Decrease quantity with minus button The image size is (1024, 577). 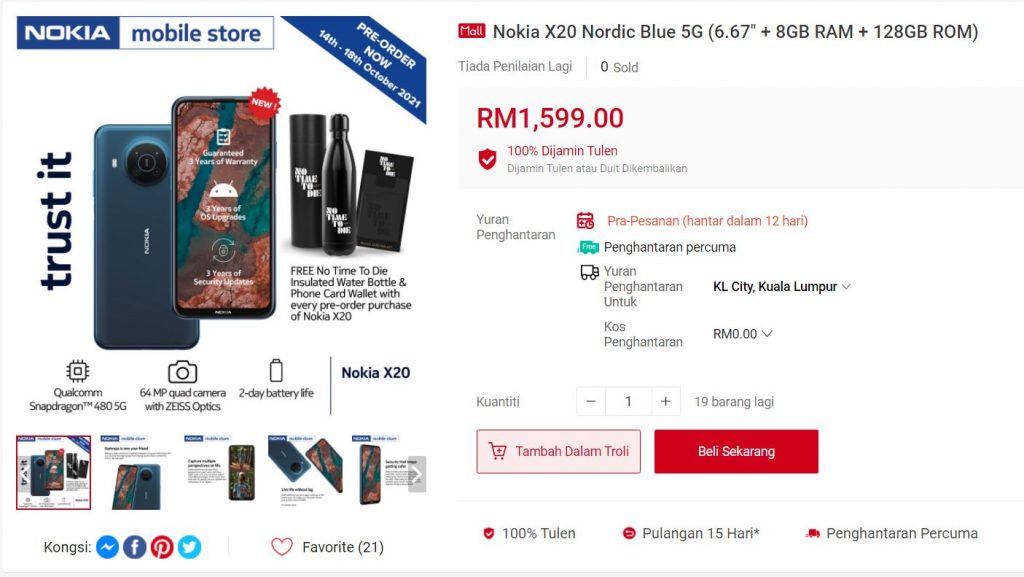tap(591, 401)
